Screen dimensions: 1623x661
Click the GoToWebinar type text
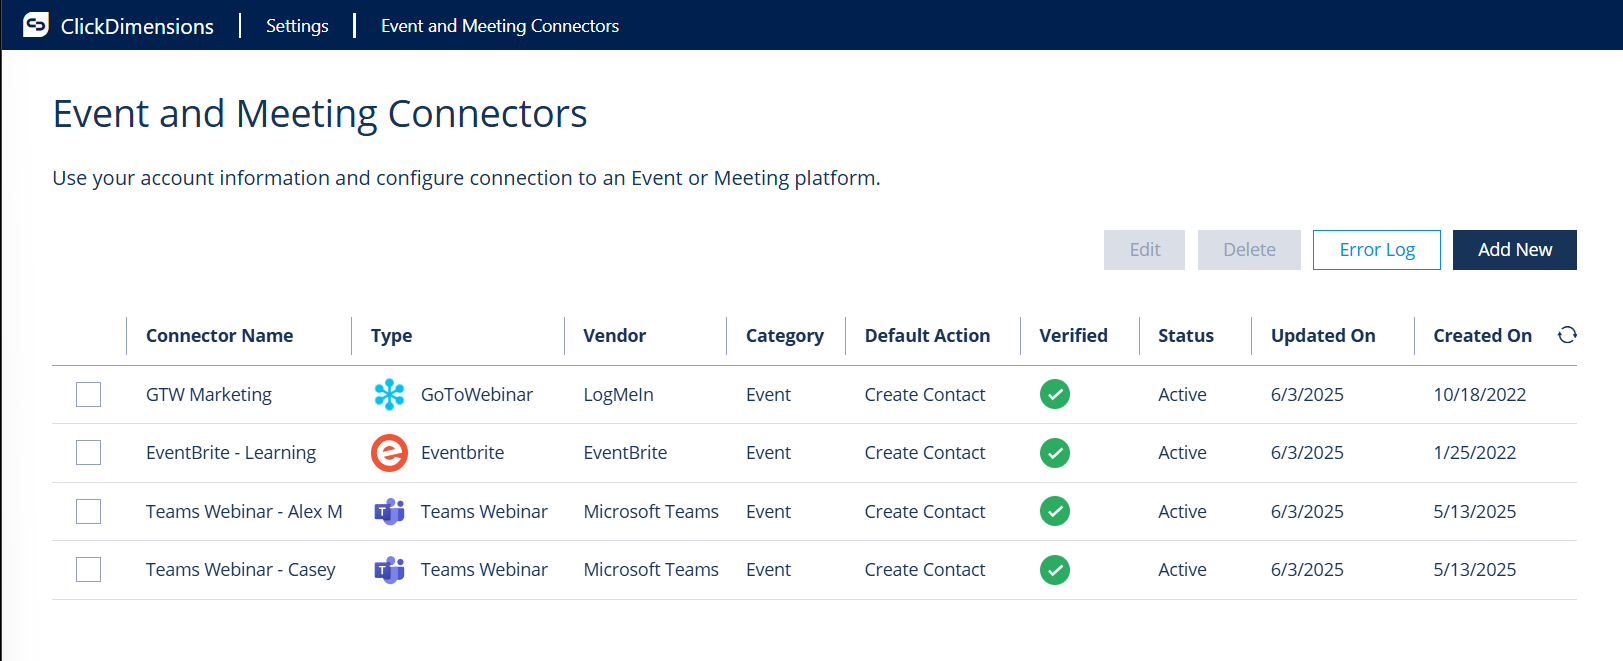pos(477,395)
